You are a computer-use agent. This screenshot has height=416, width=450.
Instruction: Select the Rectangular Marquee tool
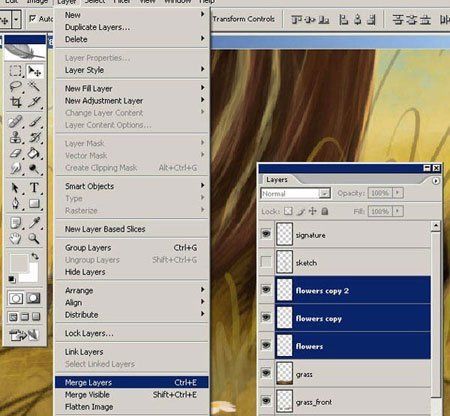15,71
